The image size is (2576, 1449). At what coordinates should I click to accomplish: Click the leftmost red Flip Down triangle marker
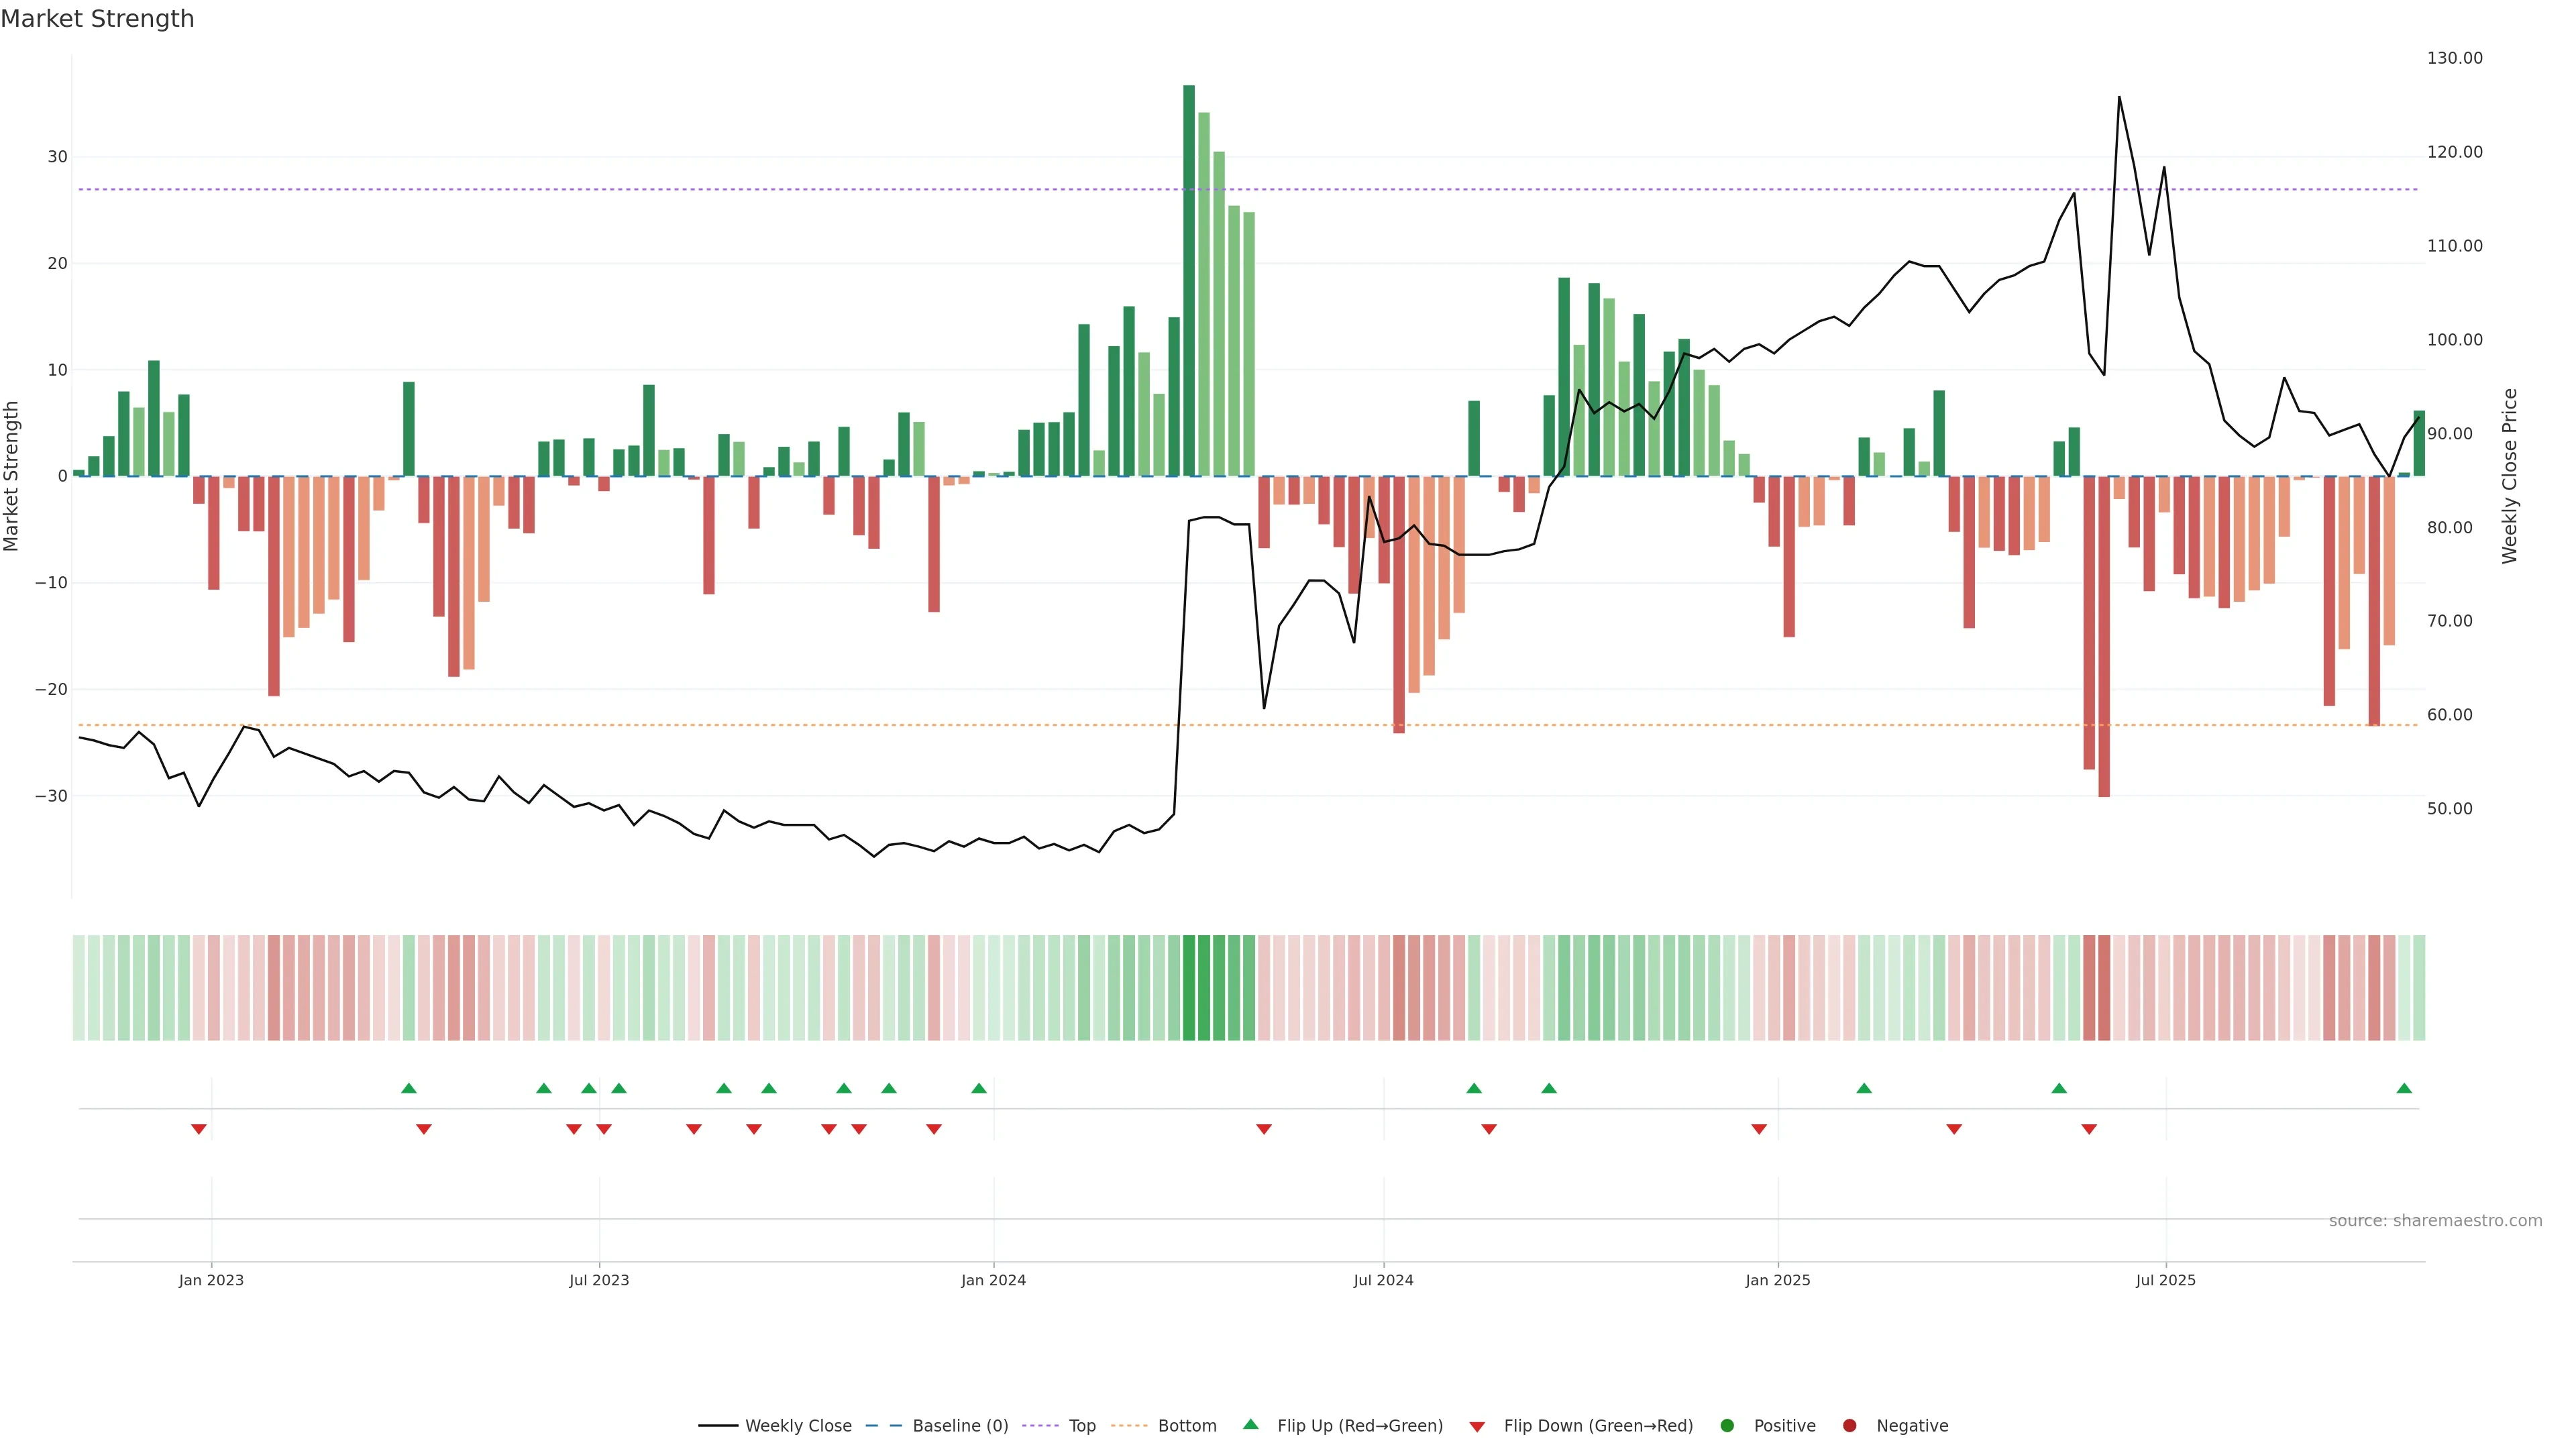[199, 1129]
